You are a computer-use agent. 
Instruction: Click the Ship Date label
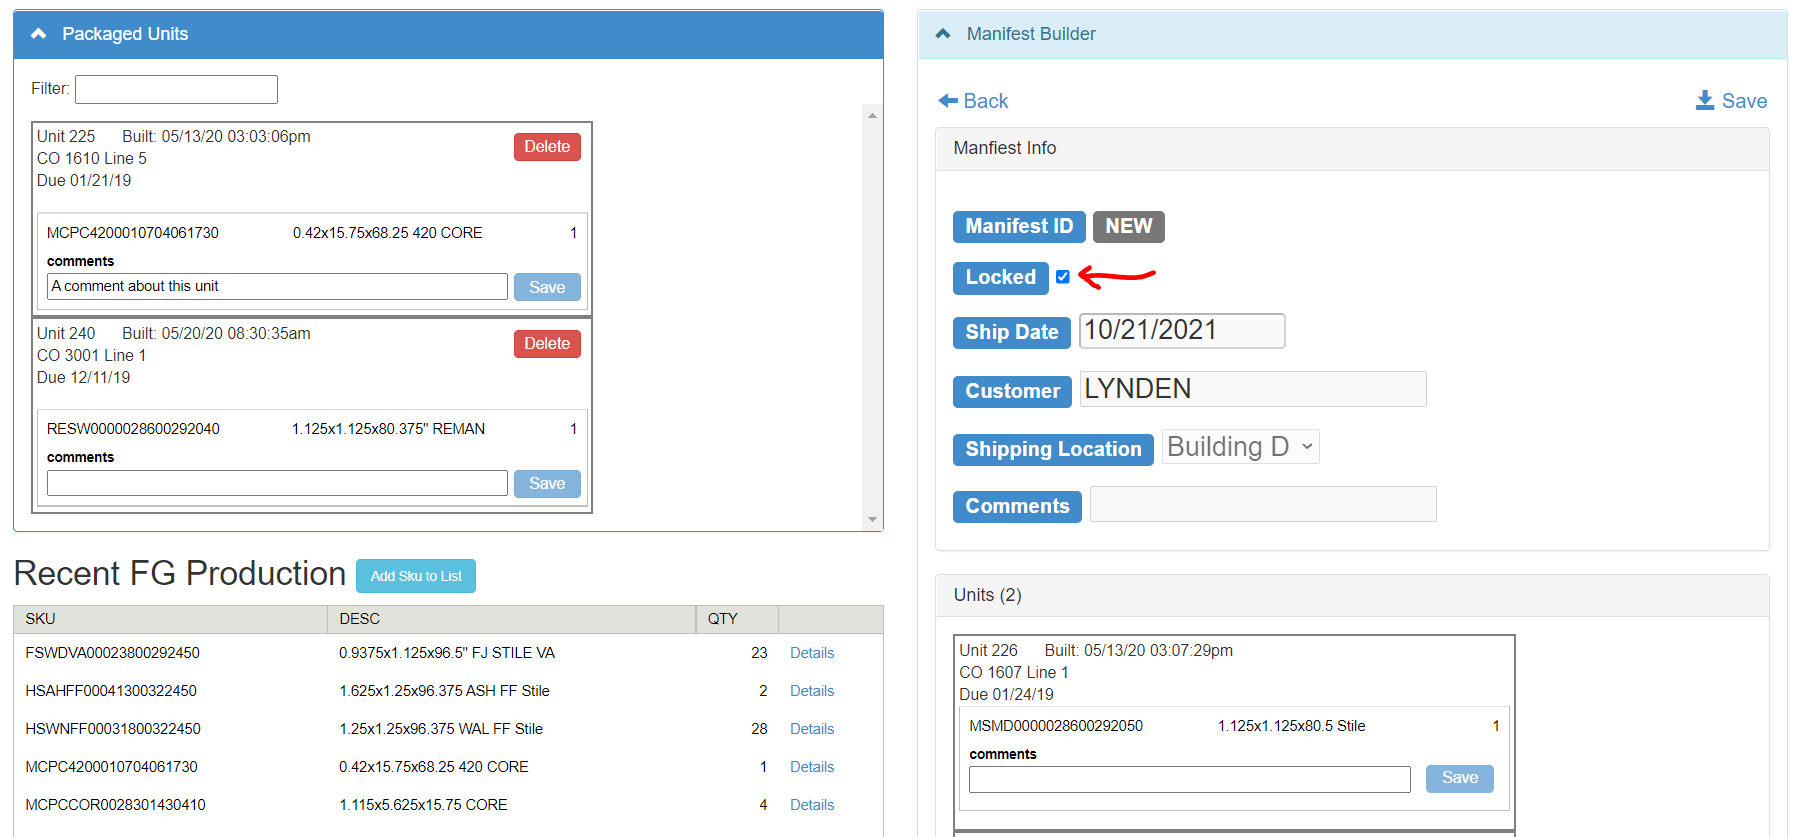click(1011, 333)
